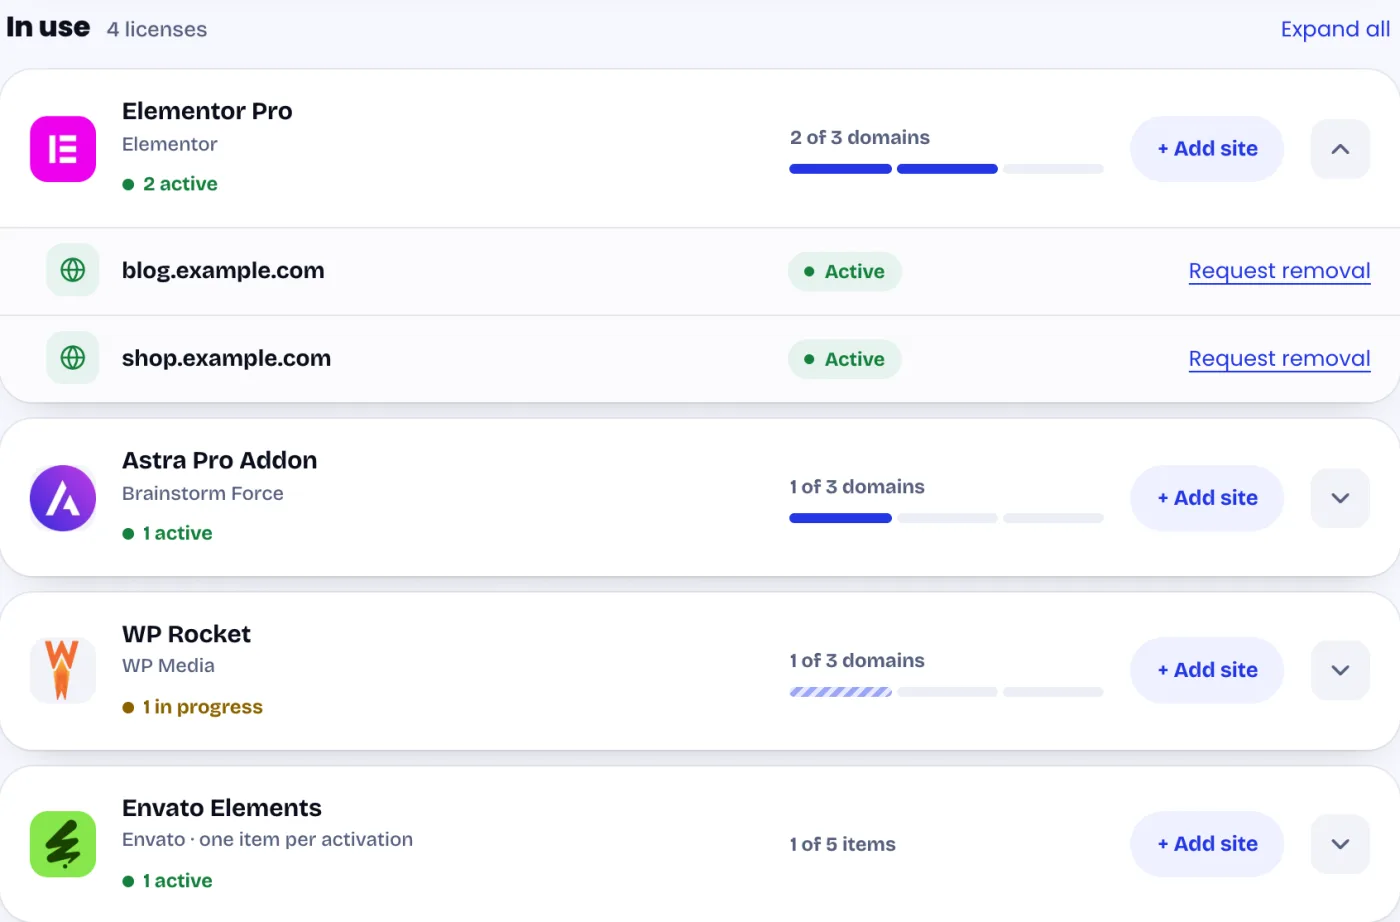Click the Astra Pro Addon logo icon
Viewport: 1400px width, 922px height.
(63, 498)
